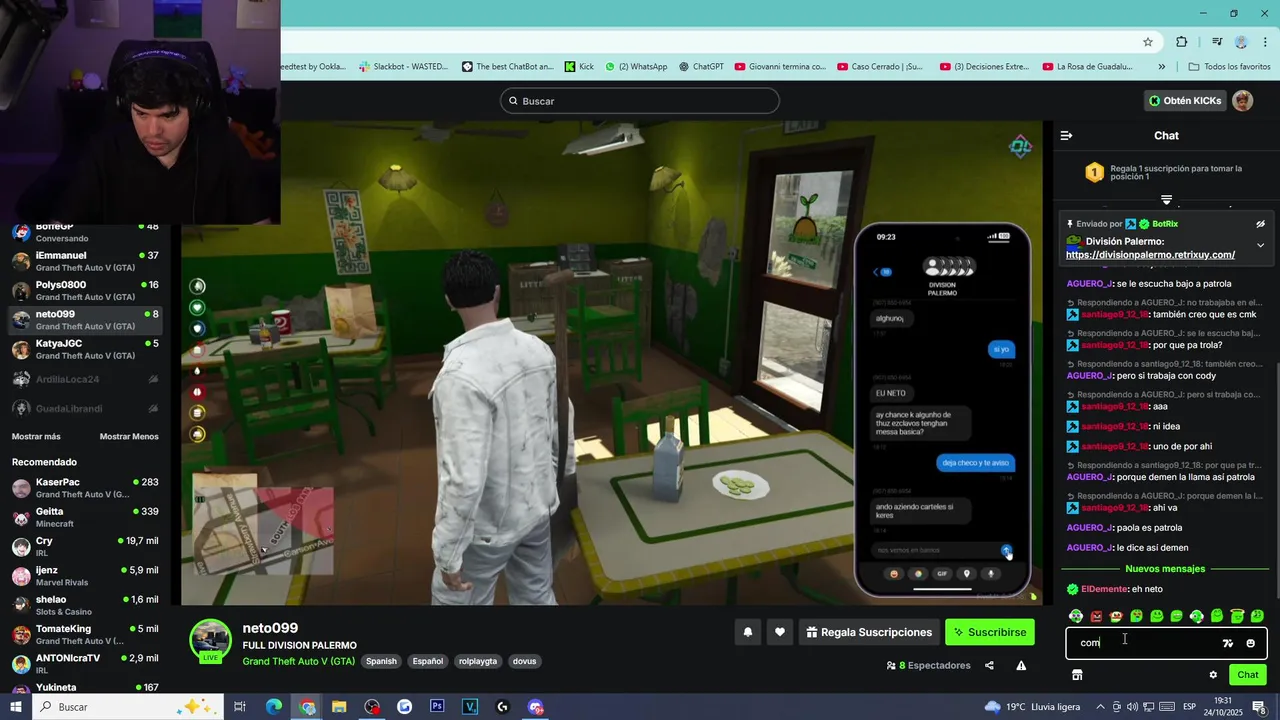Open Chrome's three-dot menu
Viewport: 1280px width, 720px height.
pos(1265,42)
